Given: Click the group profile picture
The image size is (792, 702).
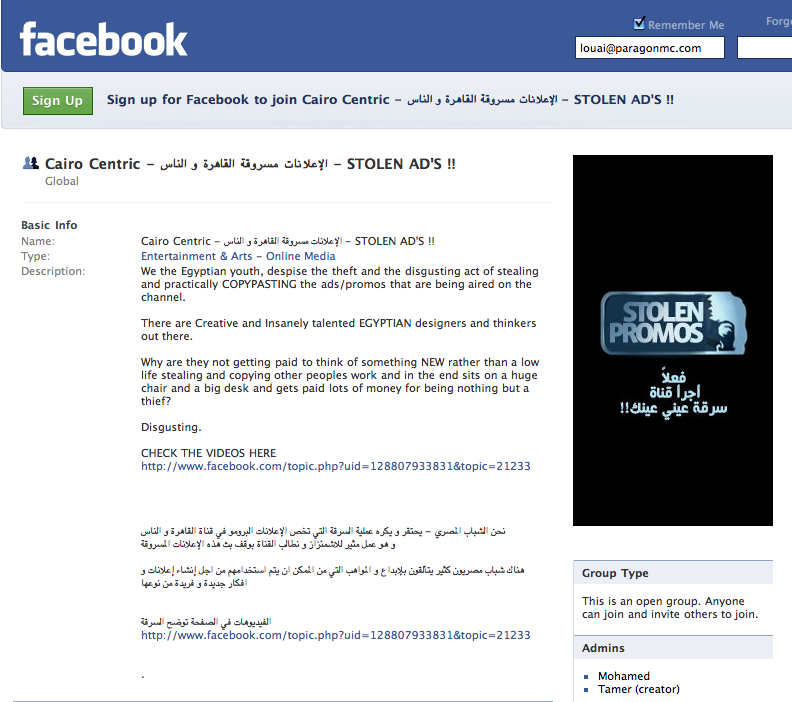Looking at the screenshot, I should point(673,340).
